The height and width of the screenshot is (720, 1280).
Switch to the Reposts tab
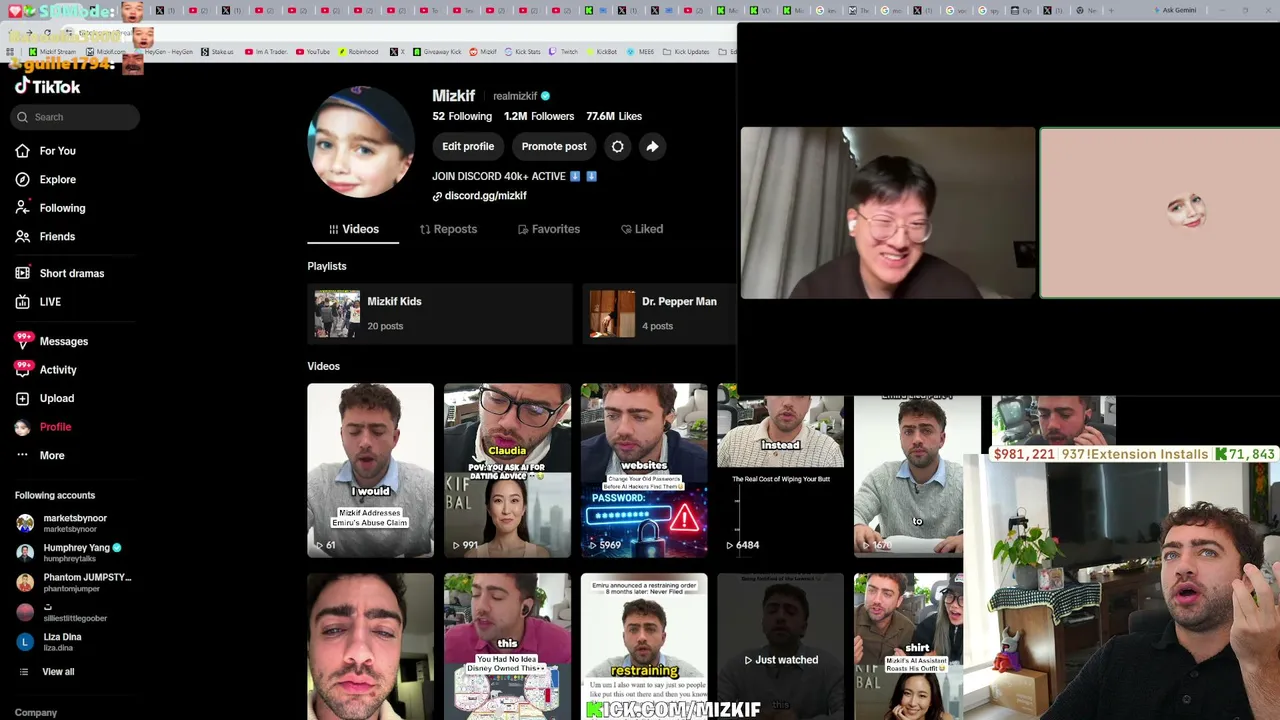pyautogui.click(x=448, y=229)
